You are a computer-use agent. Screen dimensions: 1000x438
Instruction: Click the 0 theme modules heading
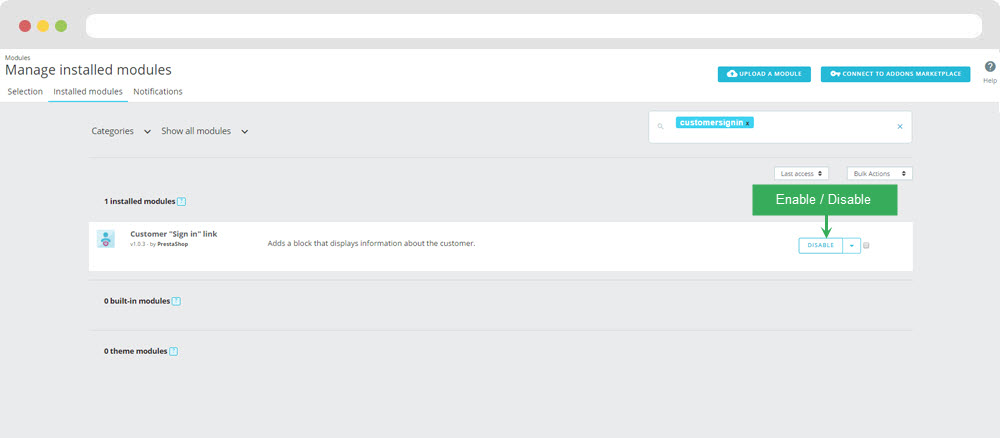[x=136, y=351]
